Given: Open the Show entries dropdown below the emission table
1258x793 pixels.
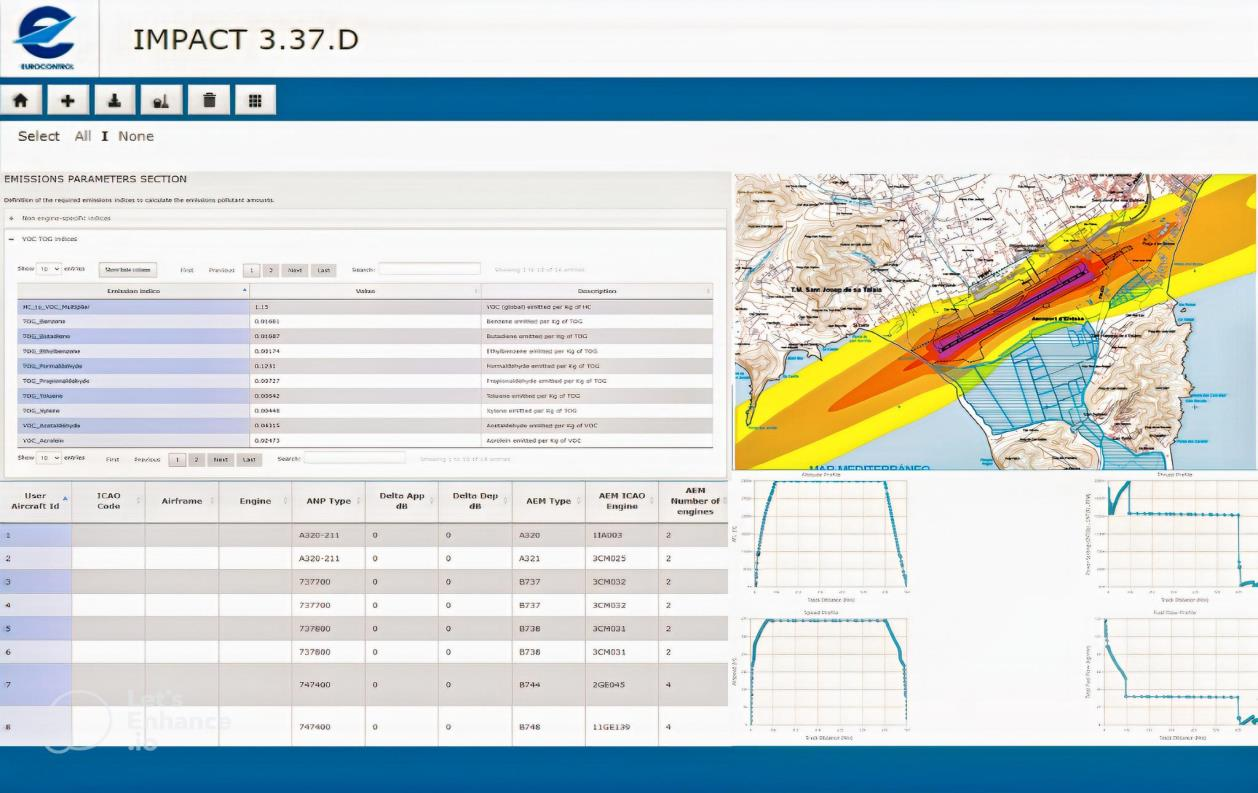Looking at the screenshot, I should click(x=49, y=458).
